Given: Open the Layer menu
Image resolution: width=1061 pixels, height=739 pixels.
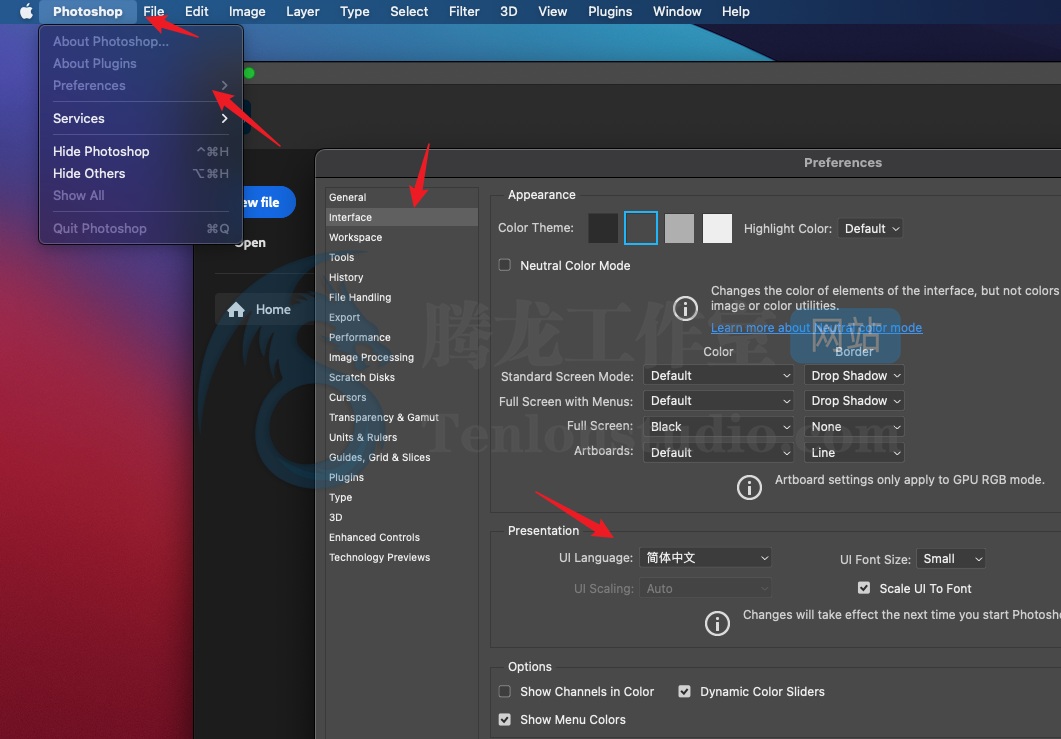Looking at the screenshot, I should pos(302,12).
